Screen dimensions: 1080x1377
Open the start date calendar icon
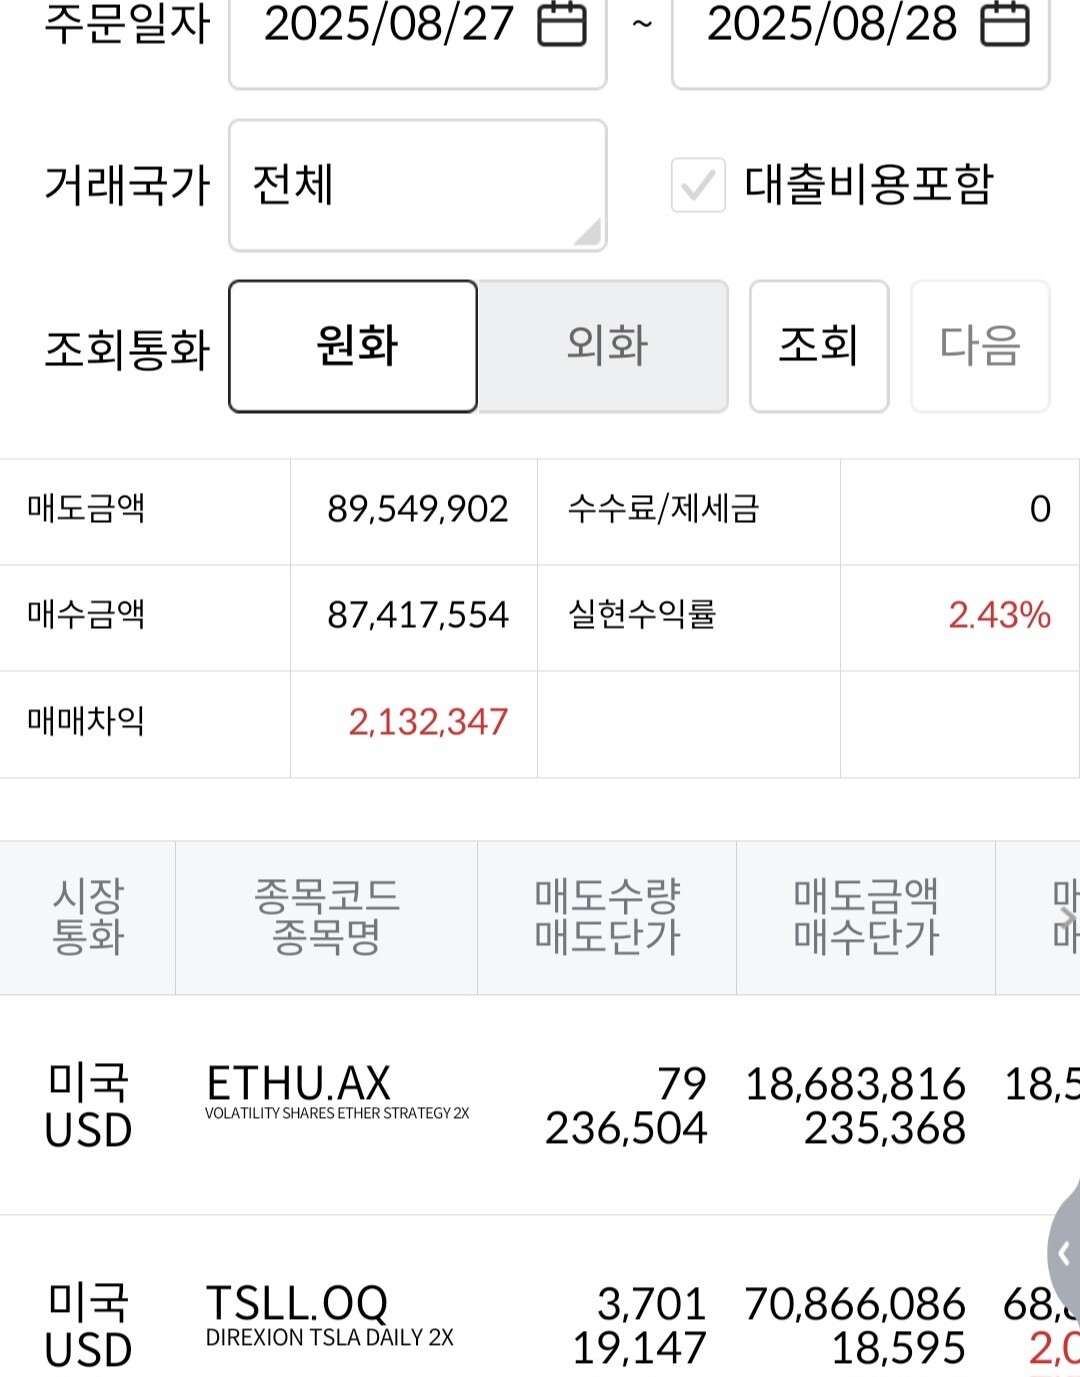click(562, 25)
